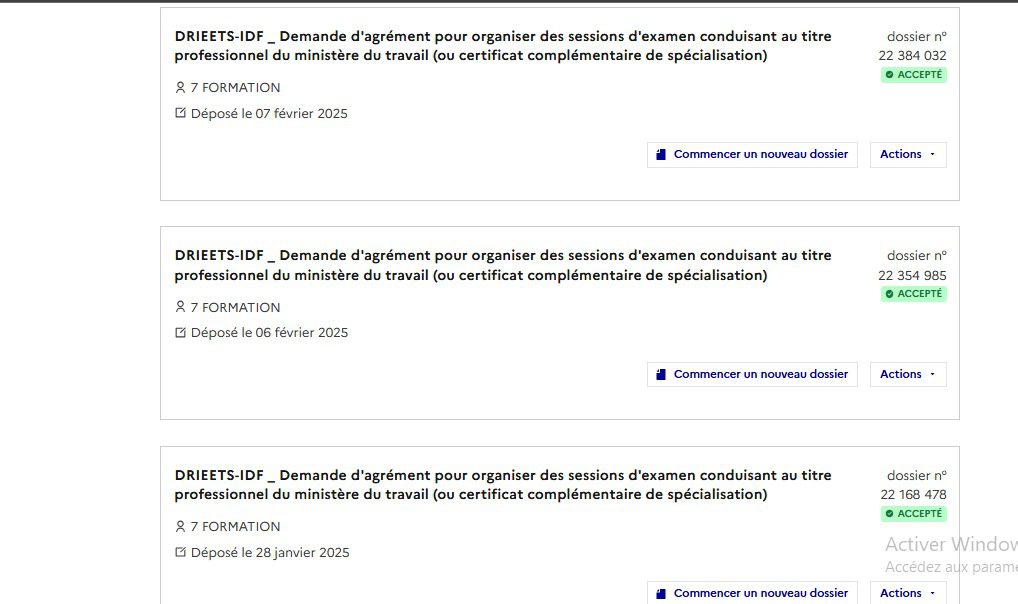Open DRIEETS-IDF title deposited 07 février 2025
This screenshot has width=1018, height=604.
pos(502,46)
